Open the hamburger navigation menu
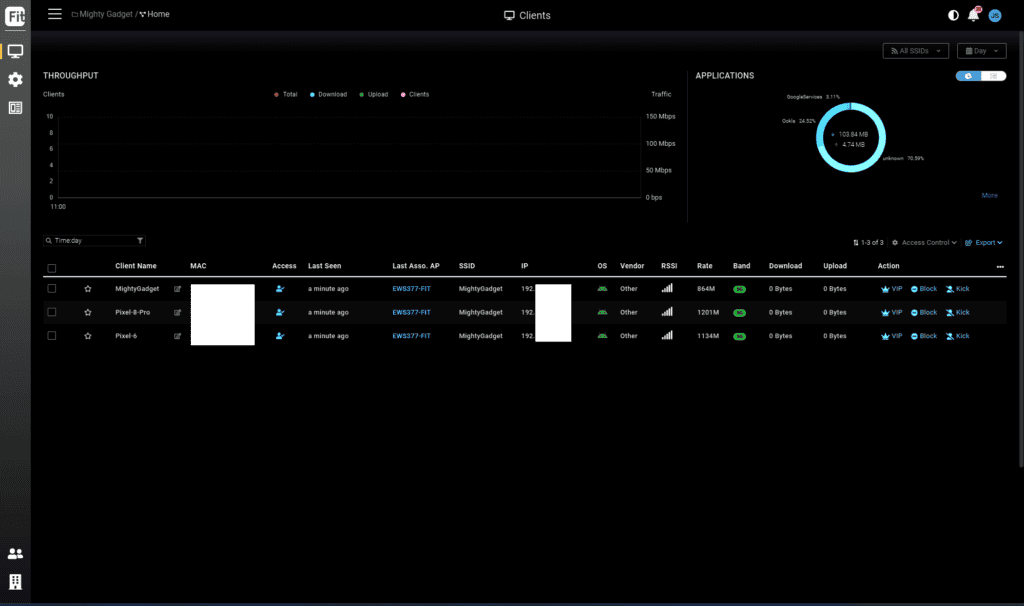Image resolution: width=1024 pixels, height=606 pixels. click(55, 14)
